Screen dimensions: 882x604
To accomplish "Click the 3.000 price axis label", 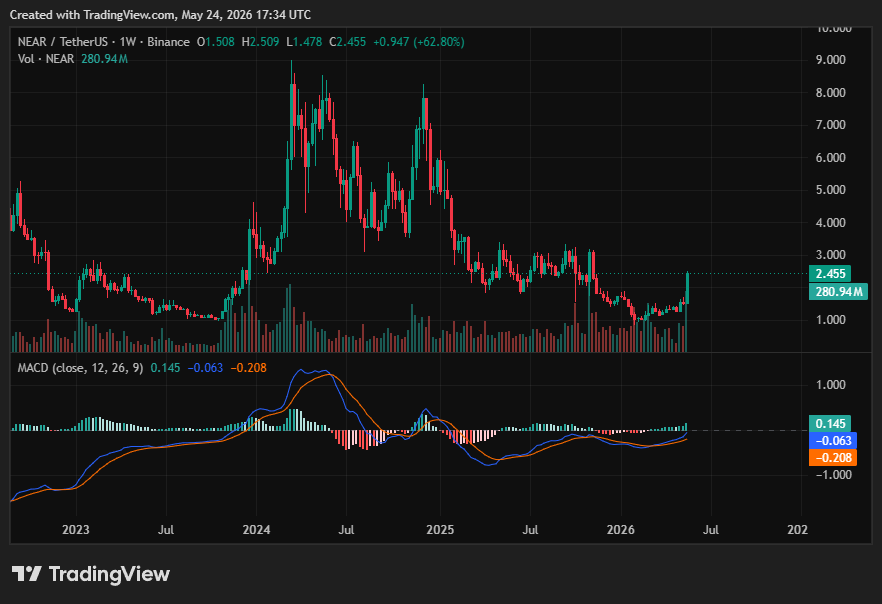I will point(830,255).
